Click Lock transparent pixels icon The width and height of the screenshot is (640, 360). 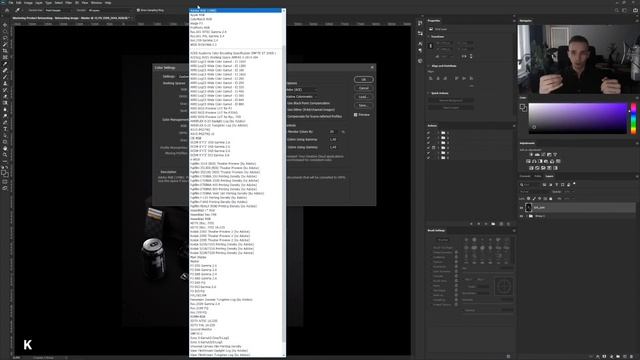click(529, 199)
